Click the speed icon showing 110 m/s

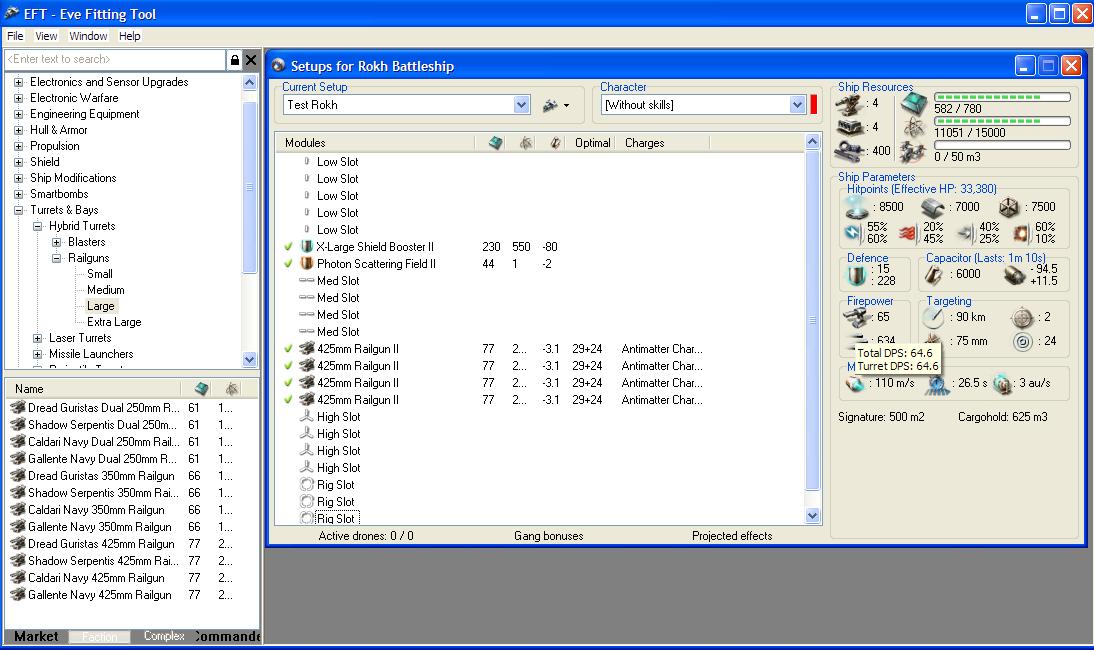pyautogui.click(x=855, y=384)
